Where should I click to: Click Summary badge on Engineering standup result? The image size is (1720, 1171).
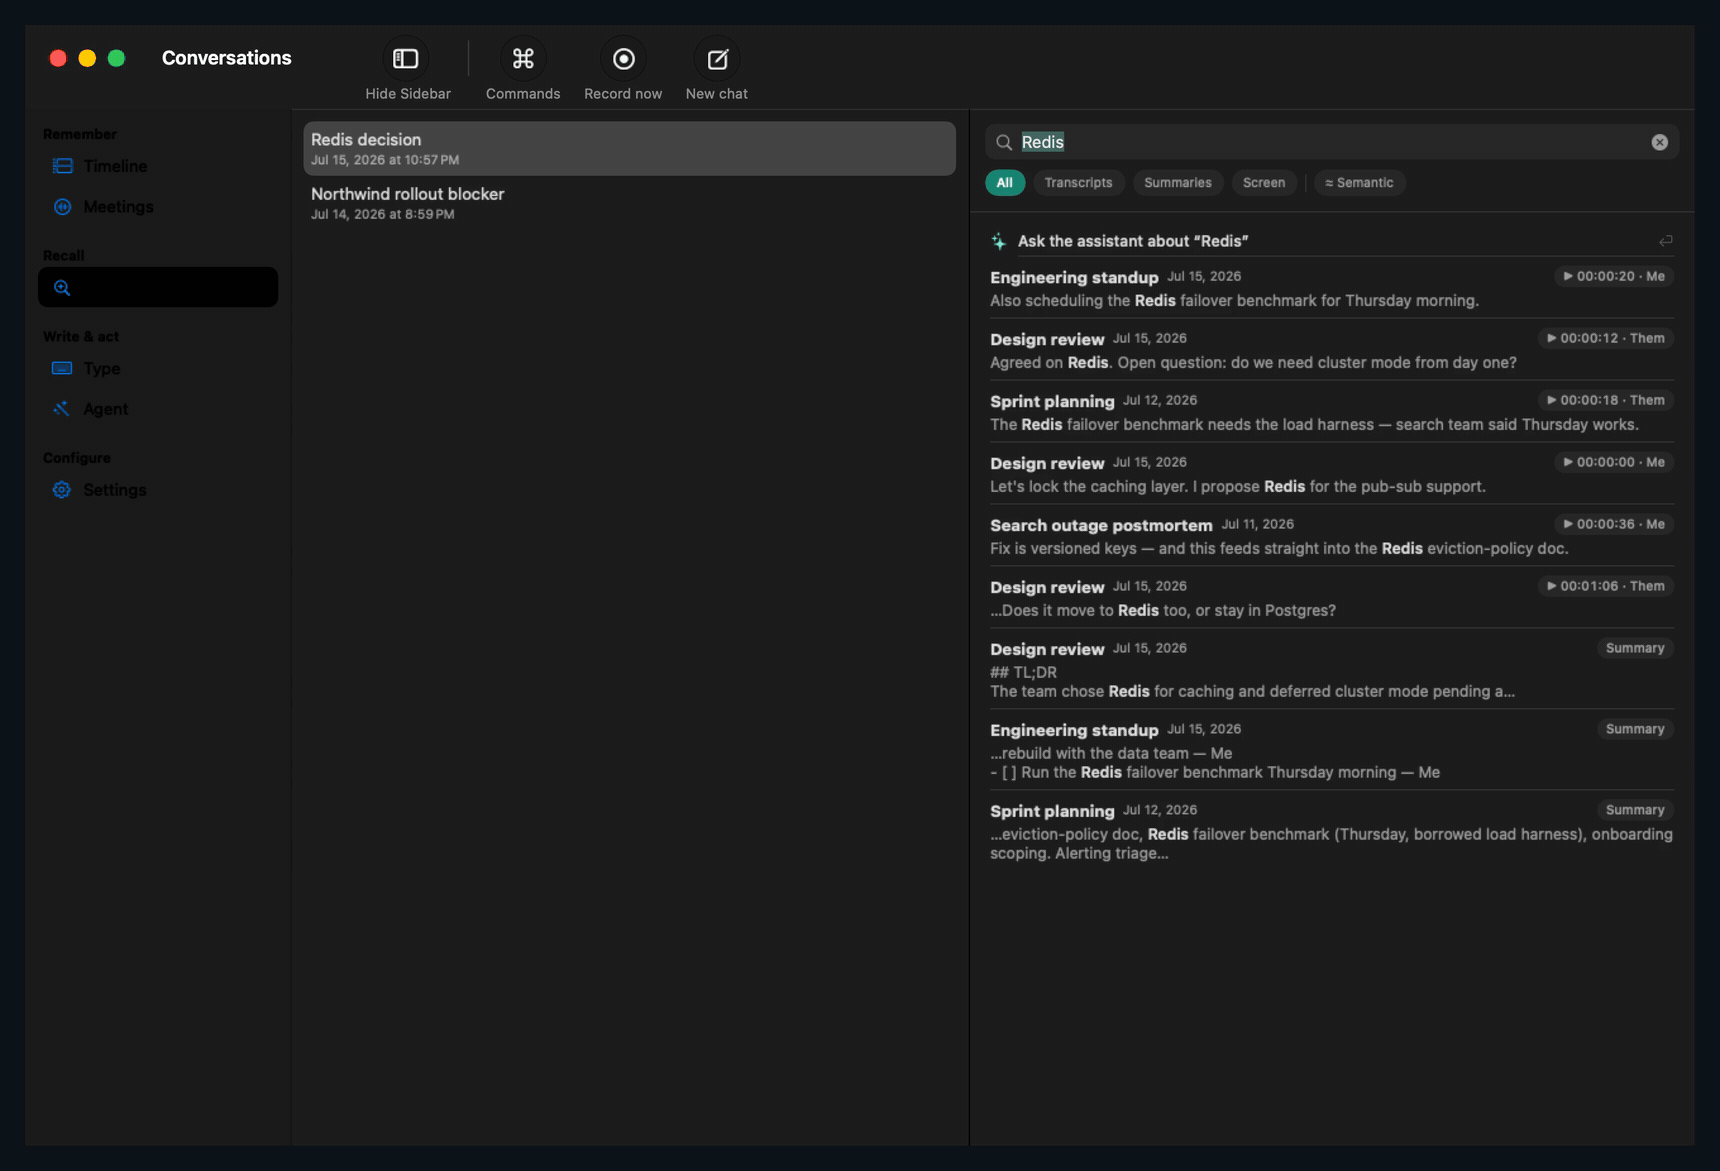pyautogui.click(x=1635, y=730)
